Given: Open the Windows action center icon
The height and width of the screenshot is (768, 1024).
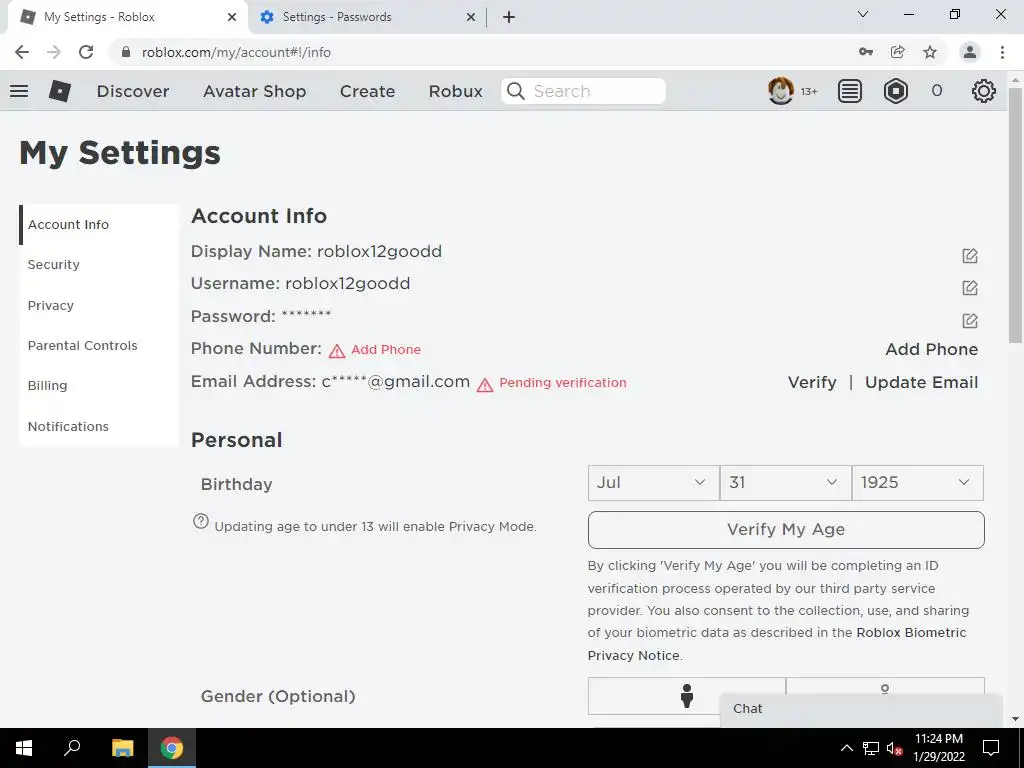Looking at the screenshot, I should coord(991,748).
